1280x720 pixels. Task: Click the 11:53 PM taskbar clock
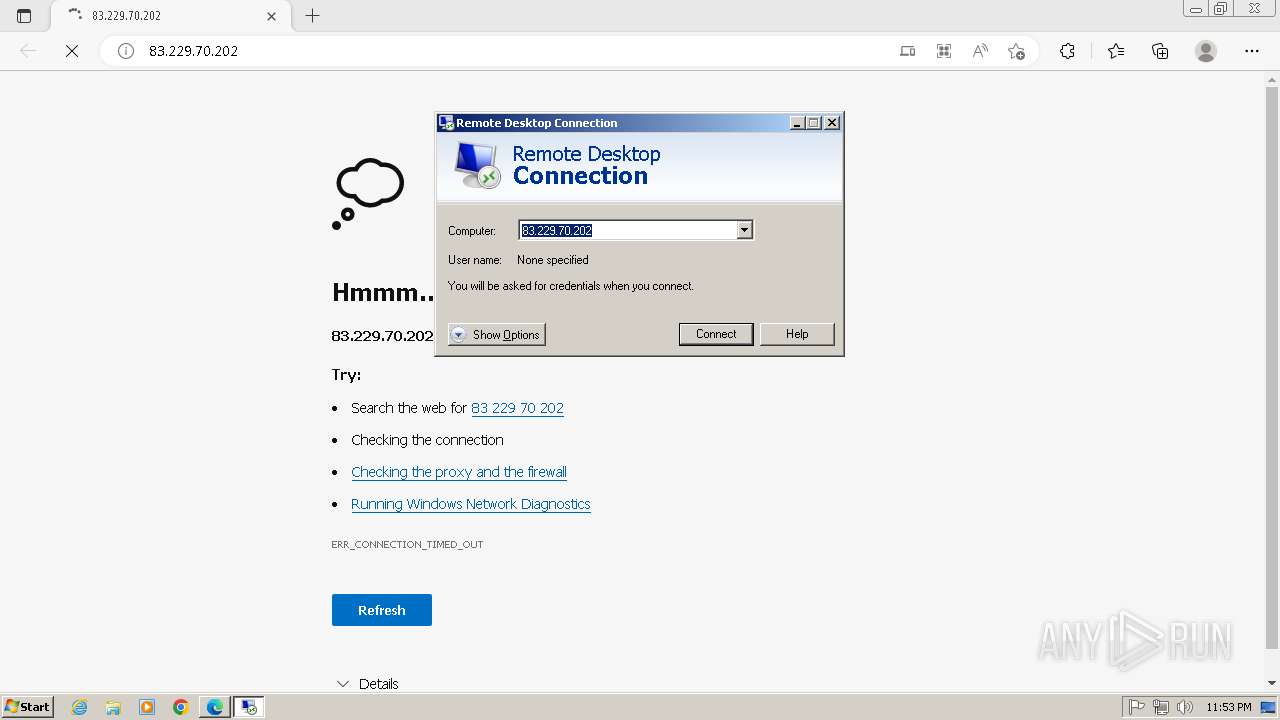[1229, 707]
